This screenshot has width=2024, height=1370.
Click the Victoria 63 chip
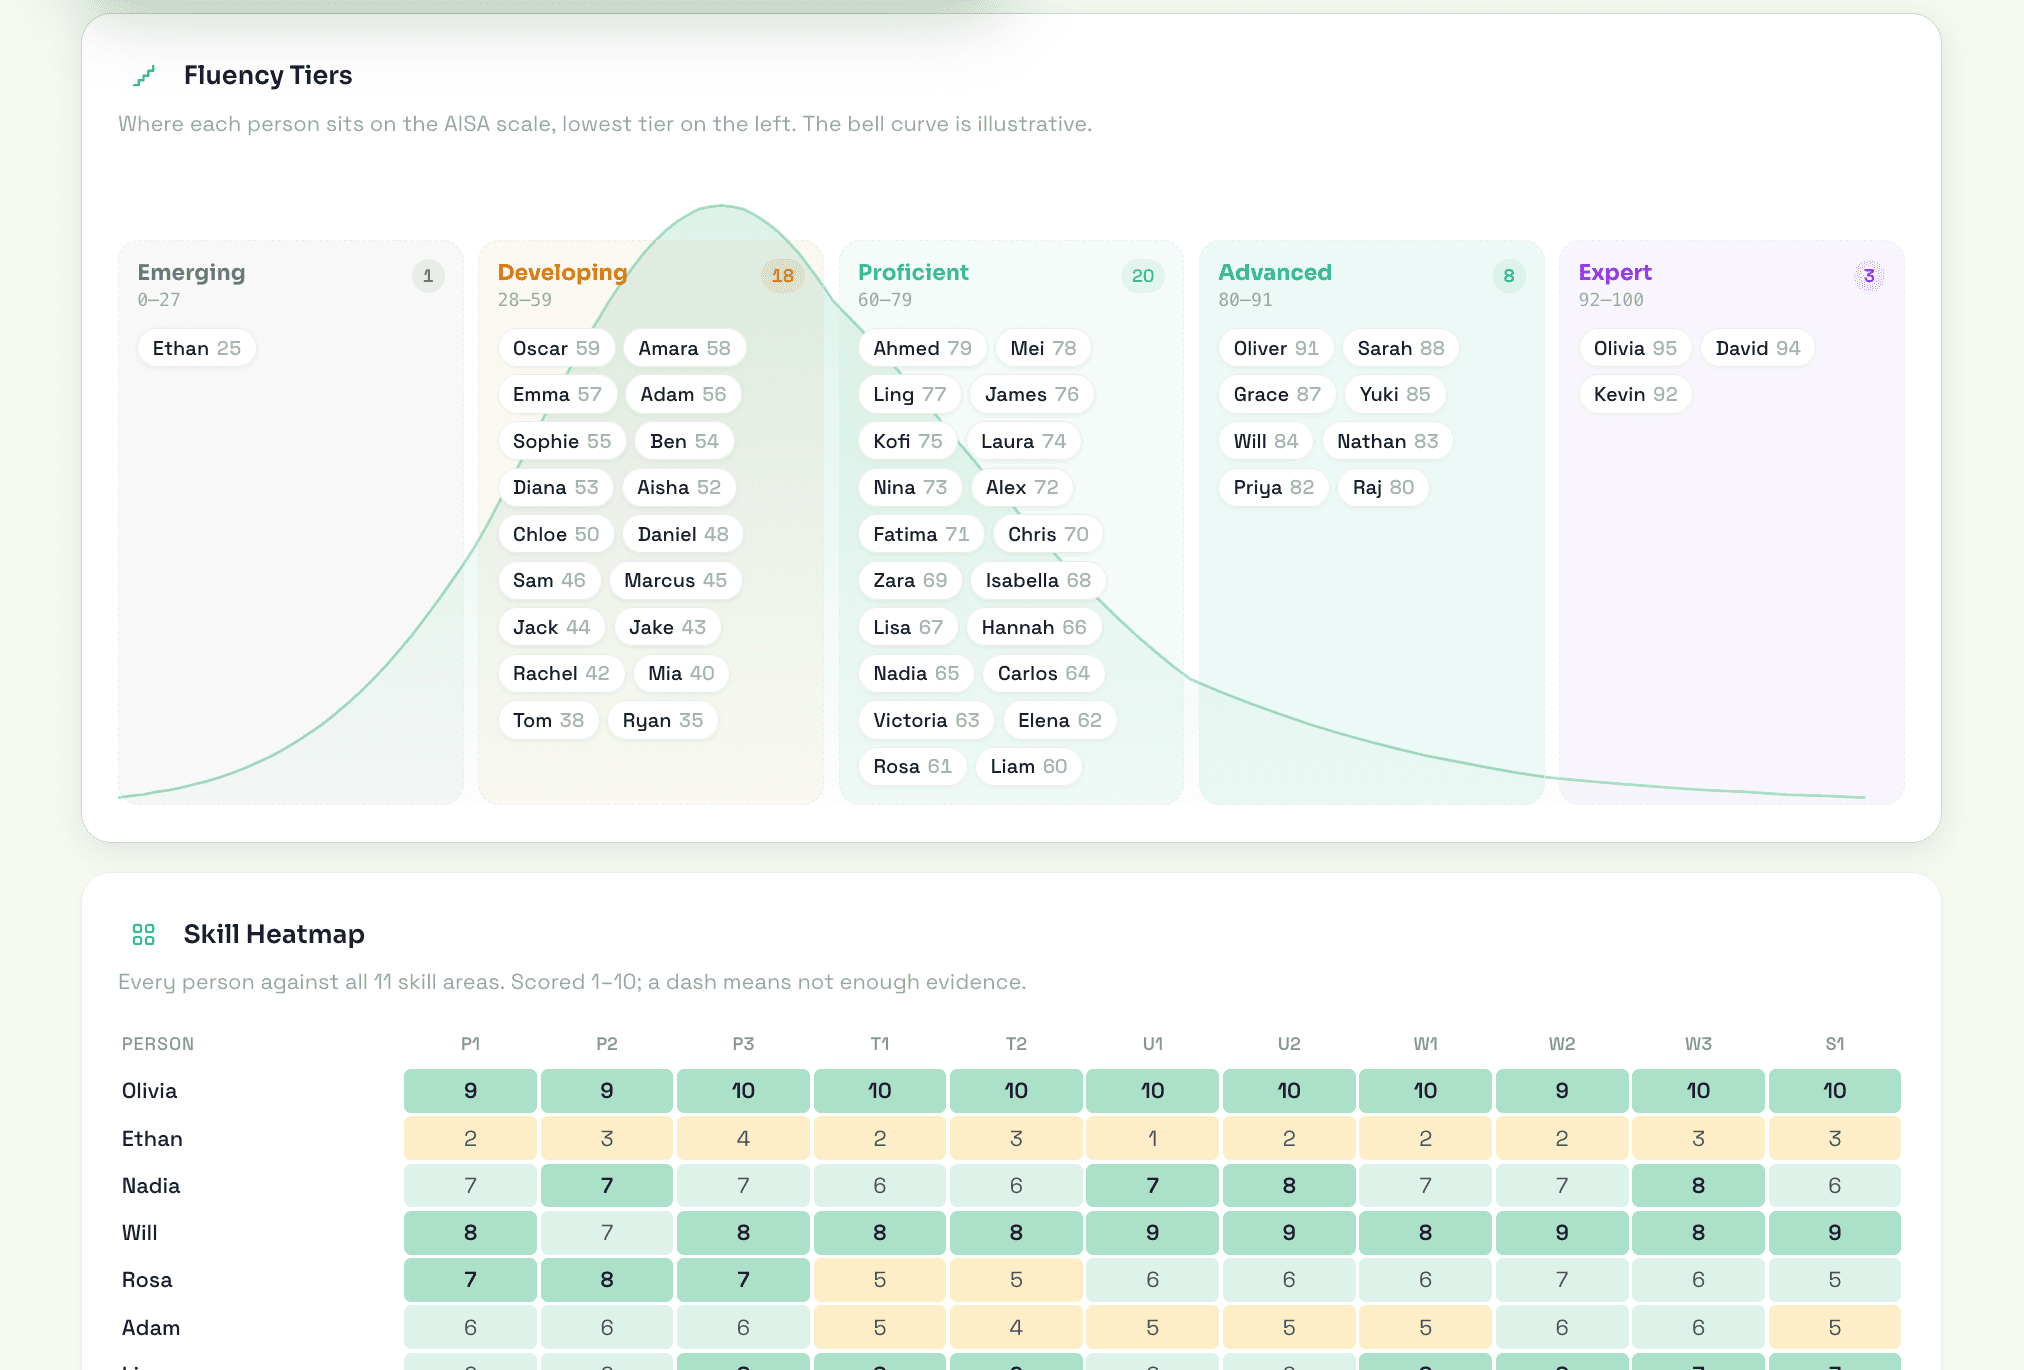926,720
